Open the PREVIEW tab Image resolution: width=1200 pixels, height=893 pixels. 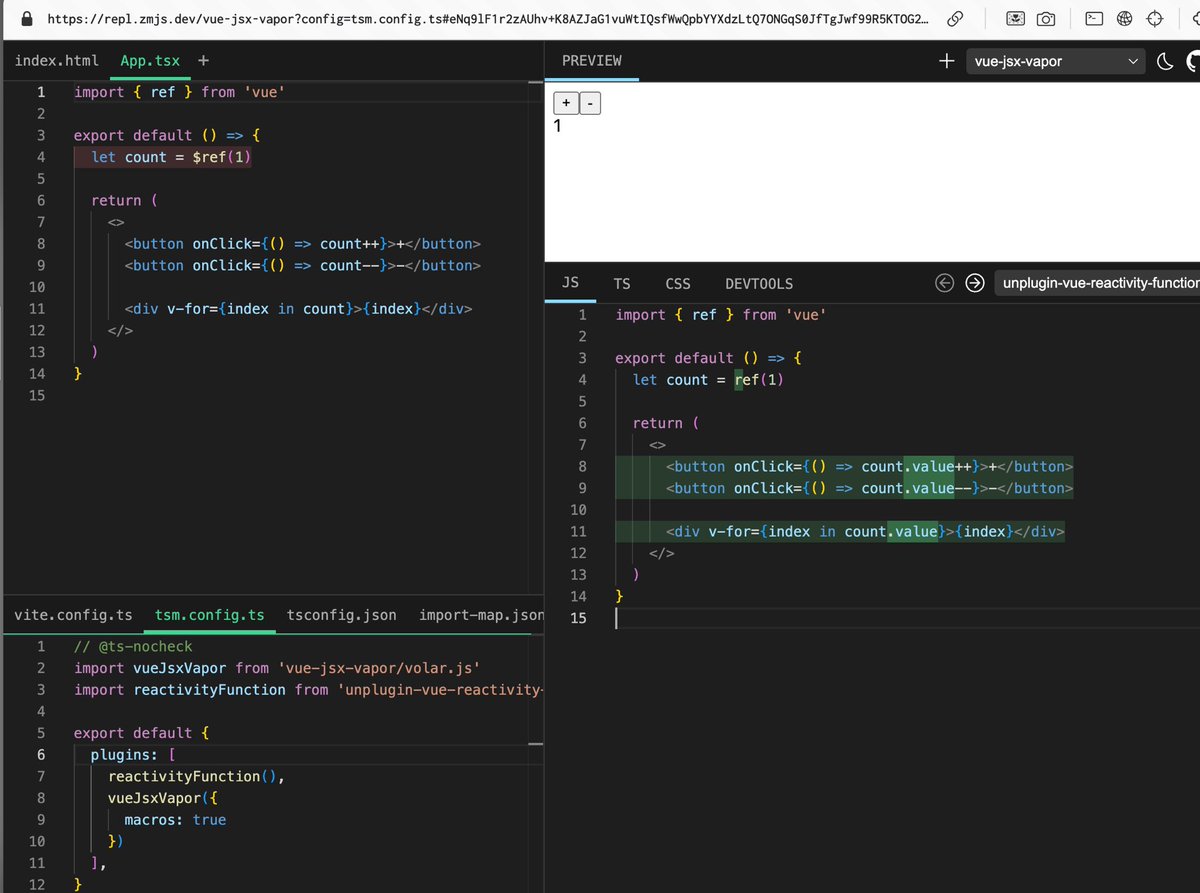[591, 60]
